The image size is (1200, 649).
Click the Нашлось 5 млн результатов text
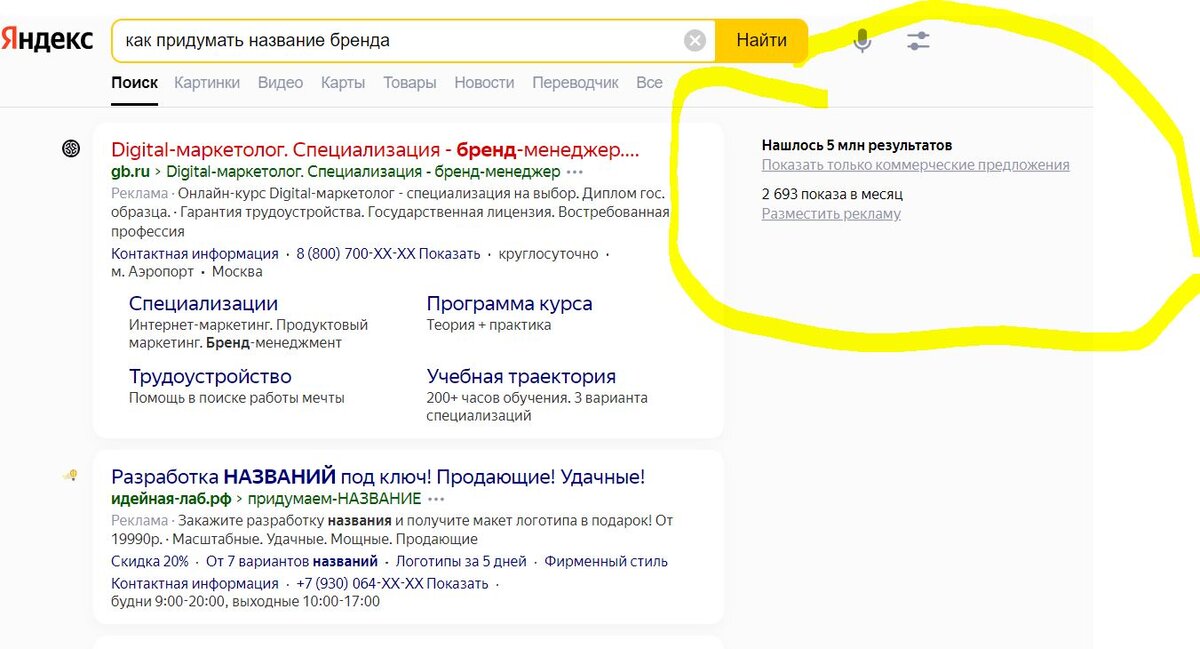[x=857, y=145]
